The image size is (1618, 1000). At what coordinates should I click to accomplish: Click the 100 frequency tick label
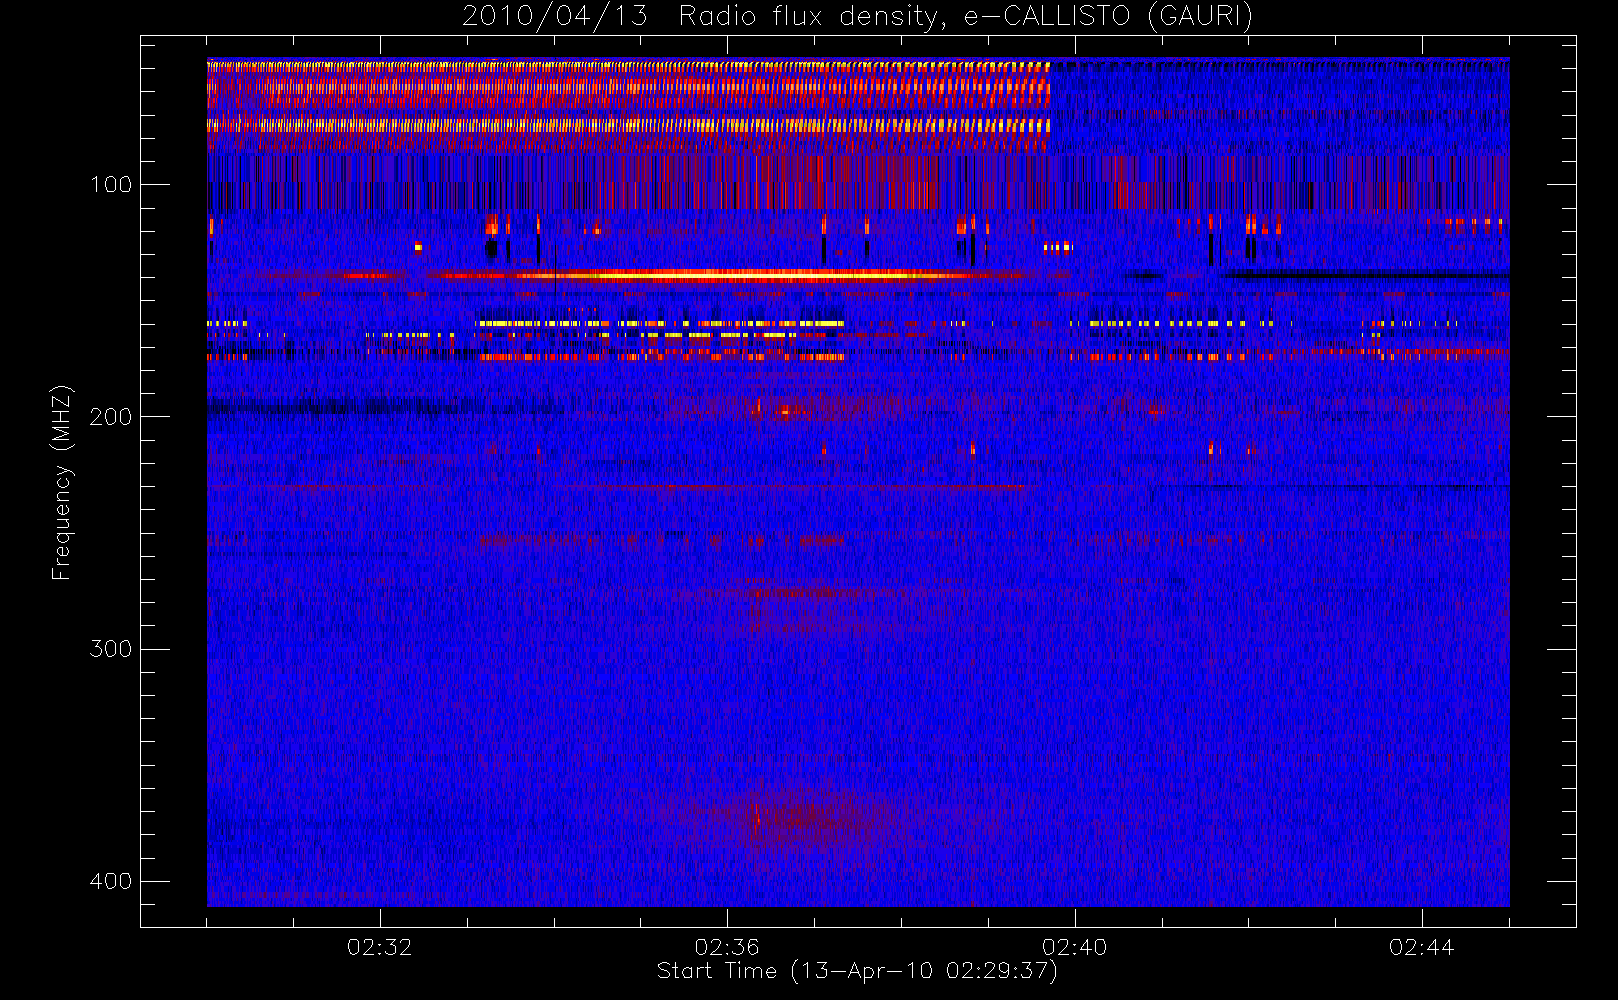pyautogui.click(x=111, y=184)
